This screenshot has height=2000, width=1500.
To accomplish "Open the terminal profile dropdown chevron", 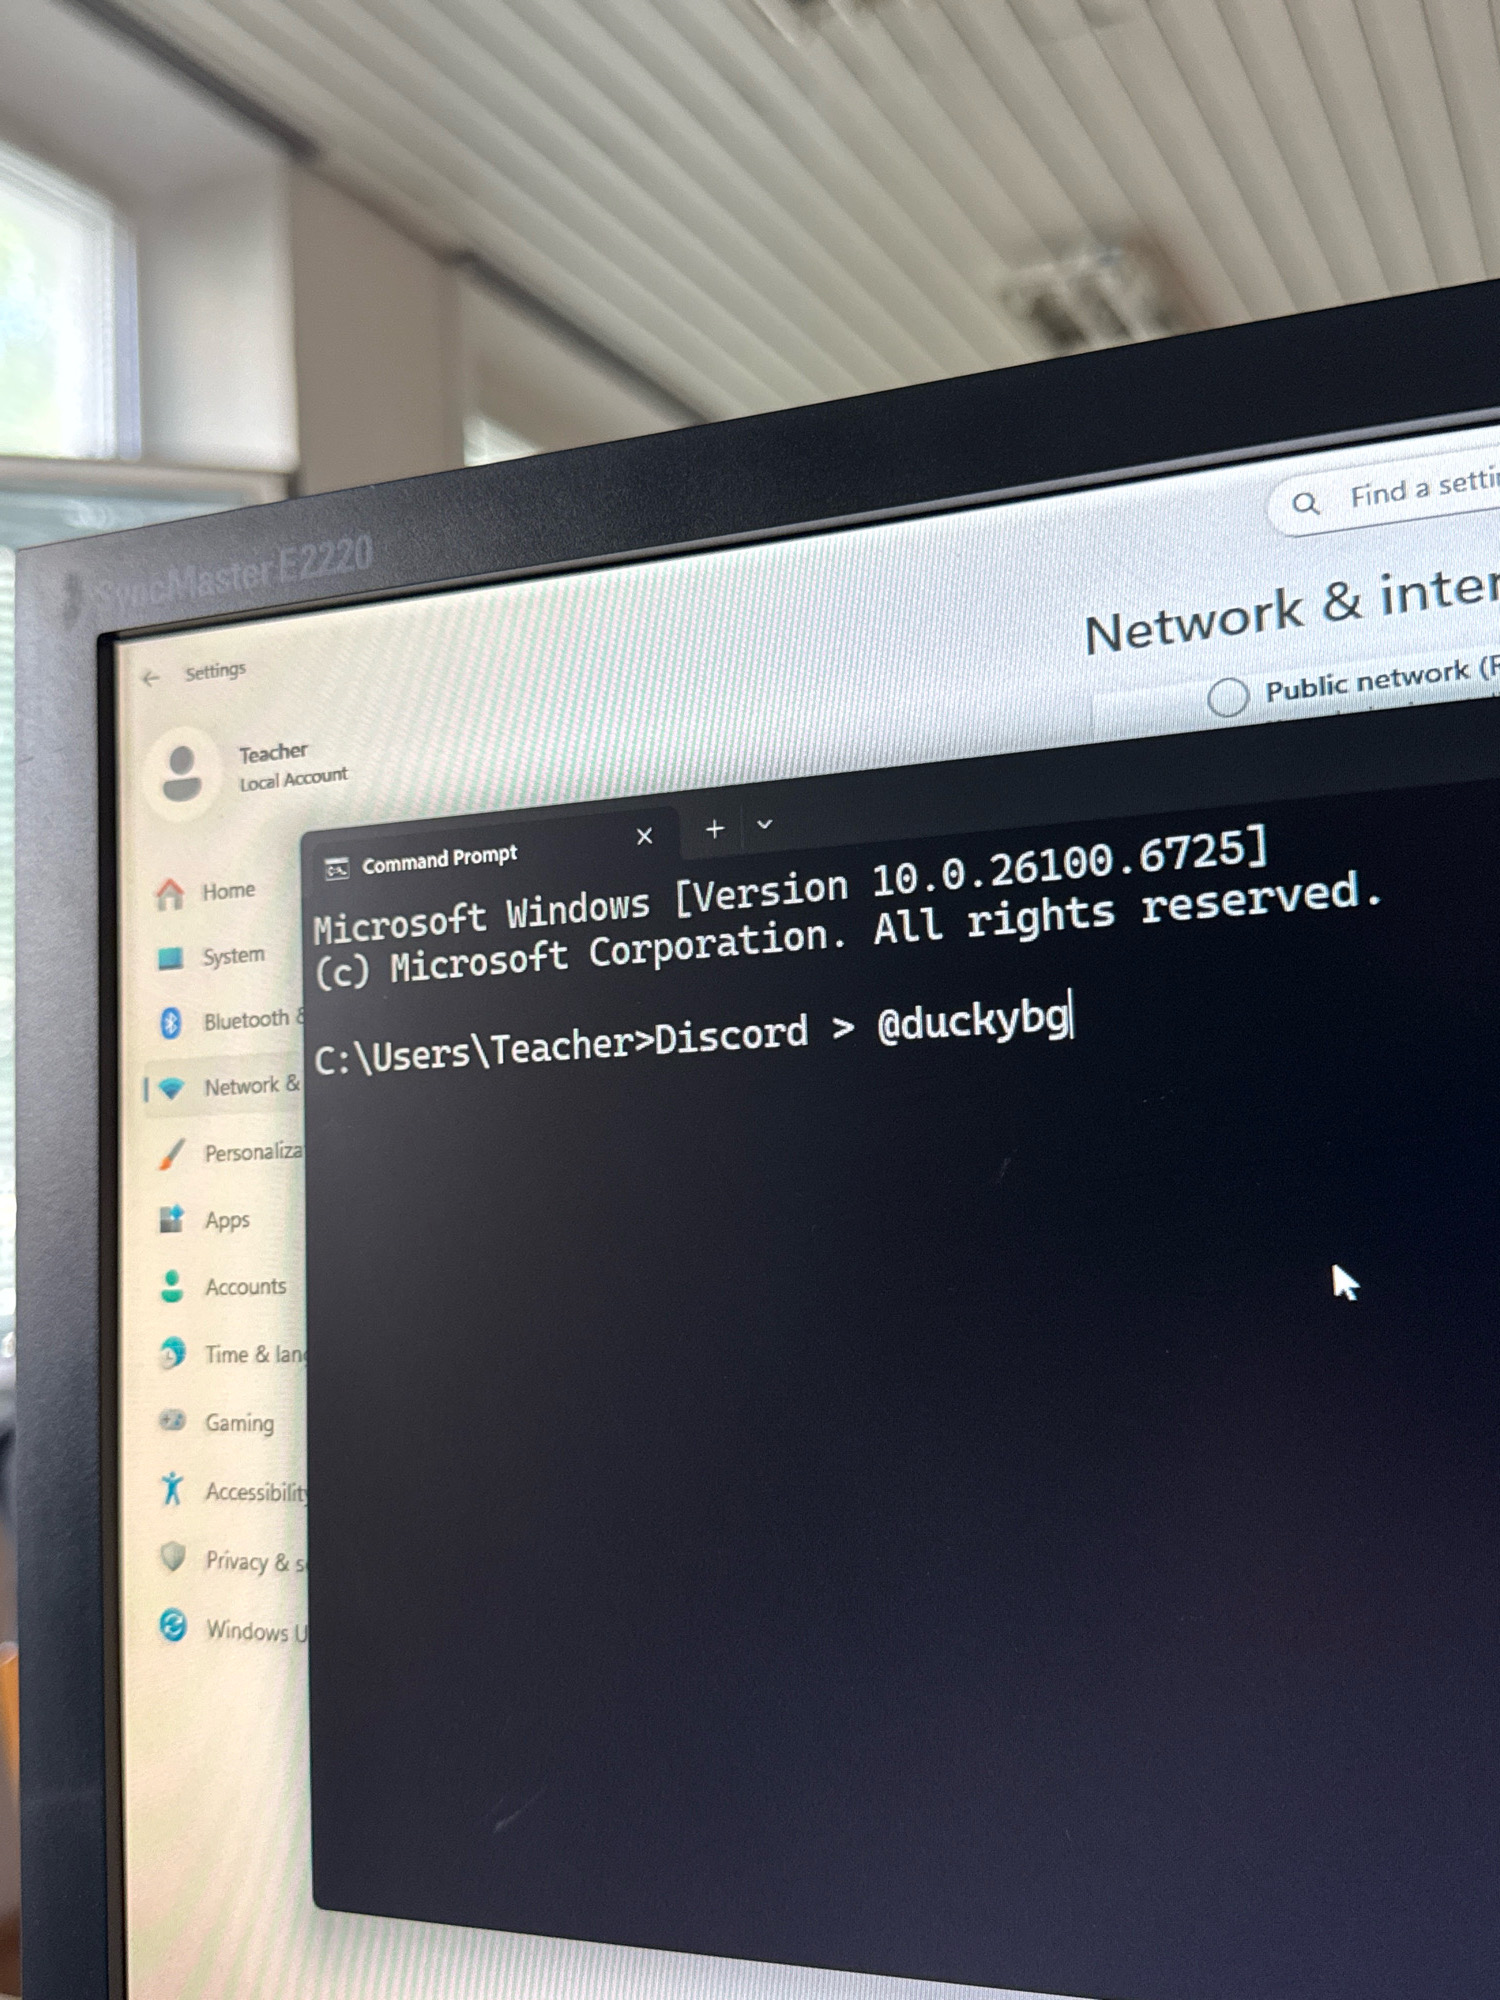I will [765, 824].
